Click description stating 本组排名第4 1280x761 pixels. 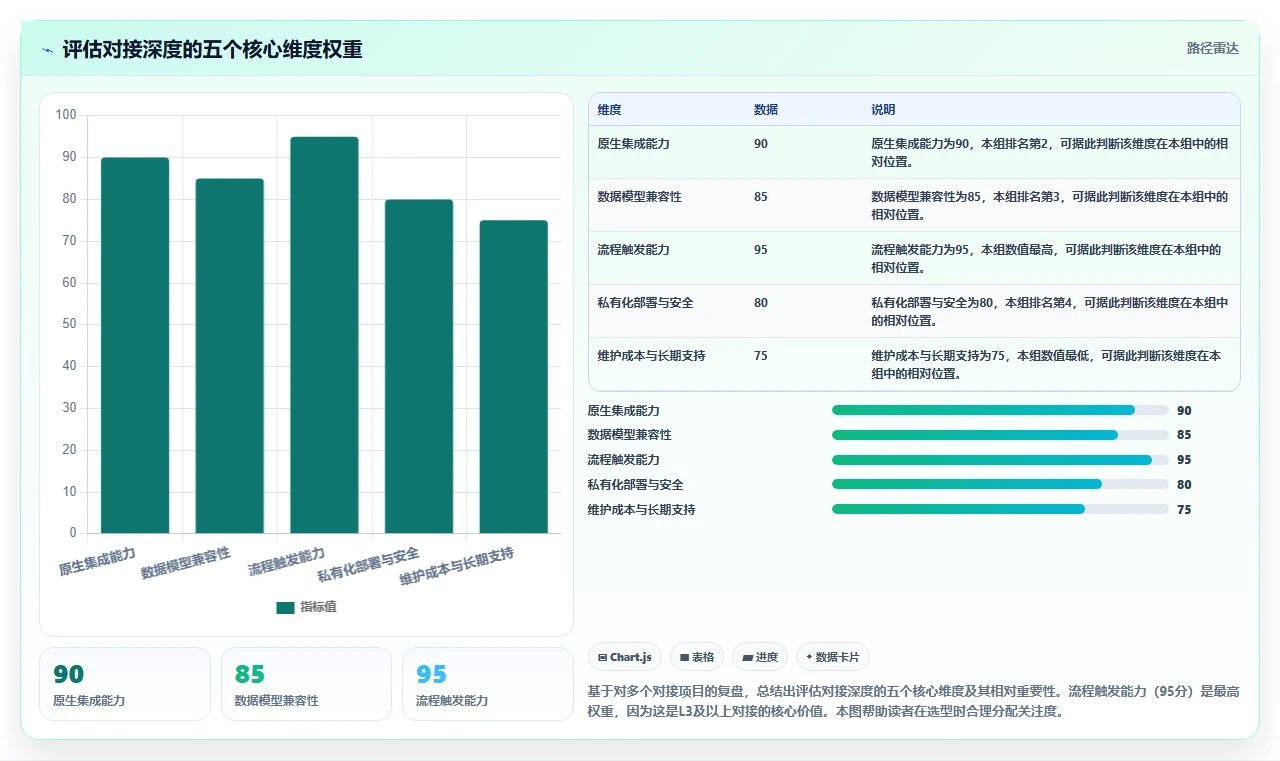[x=1049, y=312]
